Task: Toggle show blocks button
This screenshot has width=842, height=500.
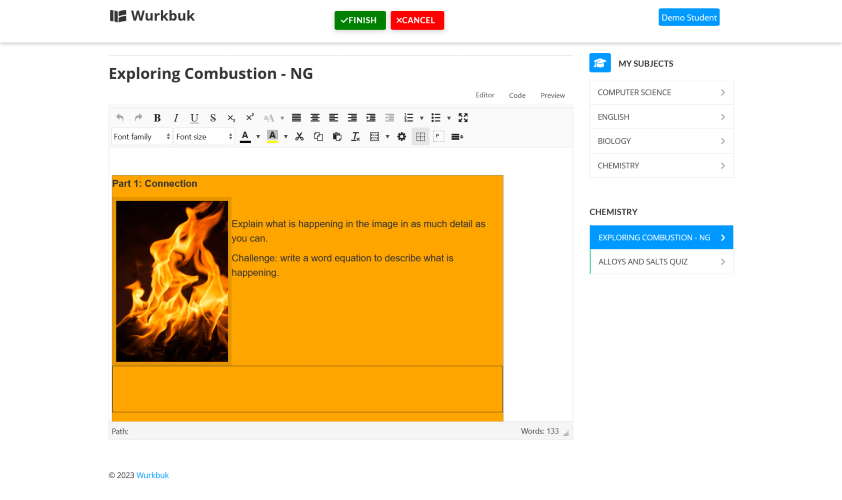Action: point(439,136)
